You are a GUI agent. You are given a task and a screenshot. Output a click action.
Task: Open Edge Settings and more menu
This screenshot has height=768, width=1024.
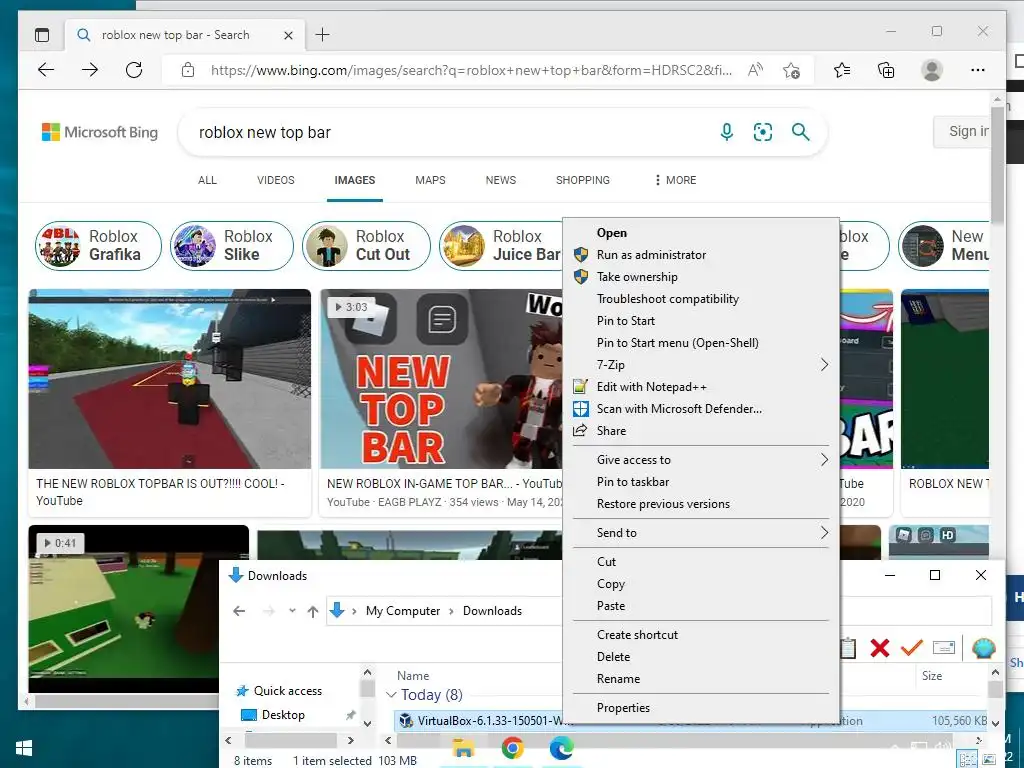click(978, 70)
